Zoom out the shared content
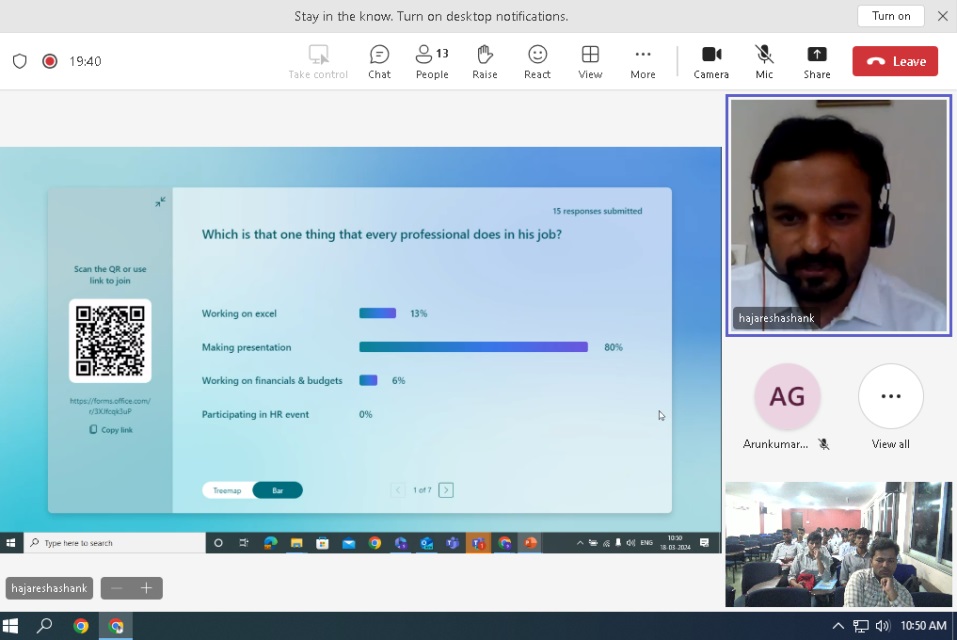 (117, 588)
